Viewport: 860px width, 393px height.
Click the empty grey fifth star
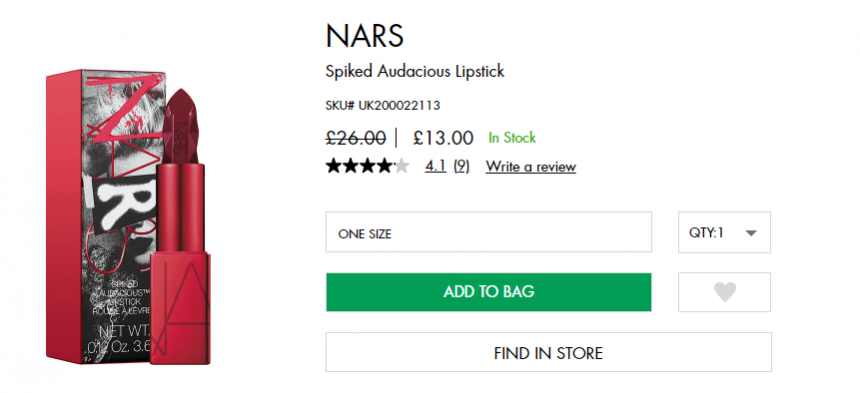[x=402, y=166]
